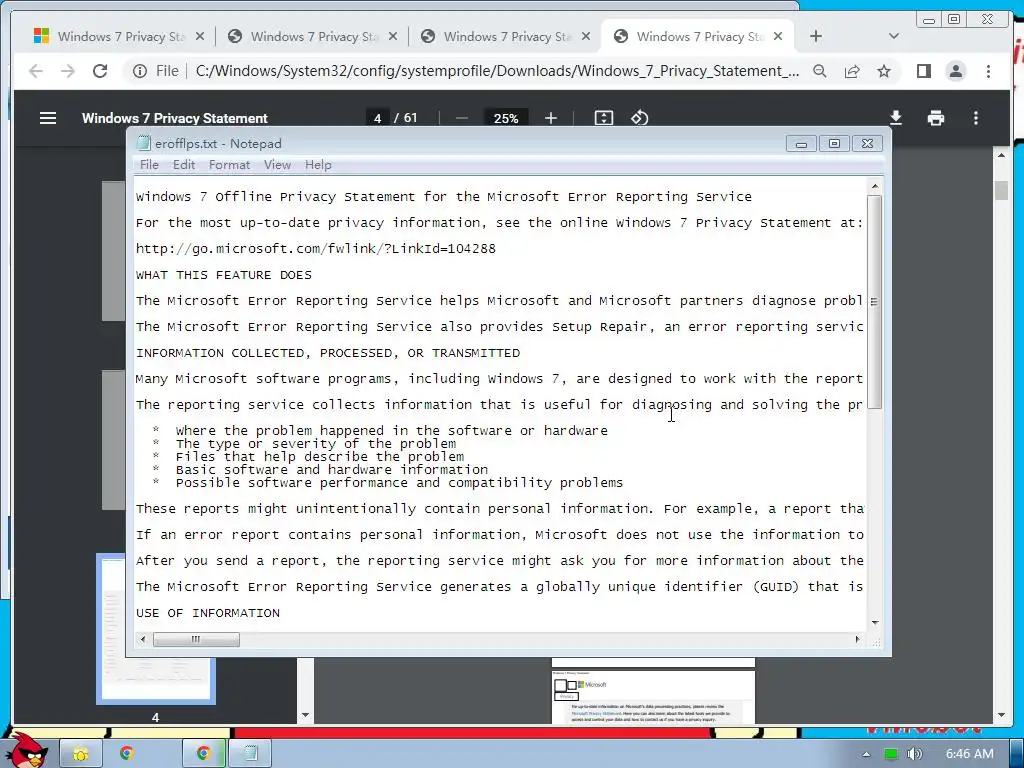The height and width of the screenshot is (768, 1024).
Task: Open Notepad's View menu
Action: pos(277,165)
